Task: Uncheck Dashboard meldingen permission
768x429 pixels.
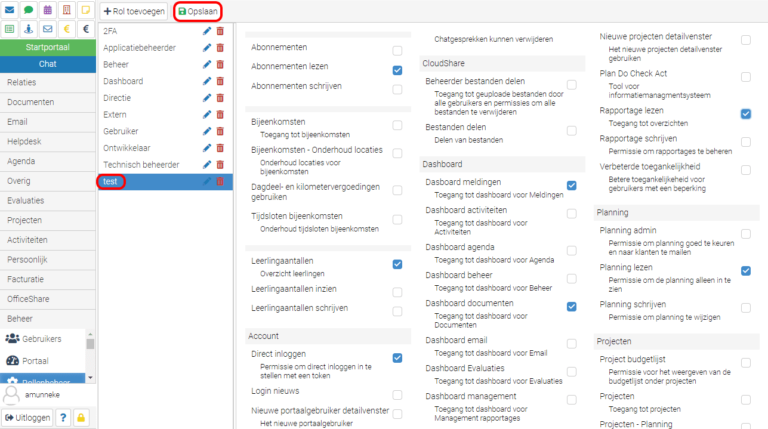Action: coord(571,185)
